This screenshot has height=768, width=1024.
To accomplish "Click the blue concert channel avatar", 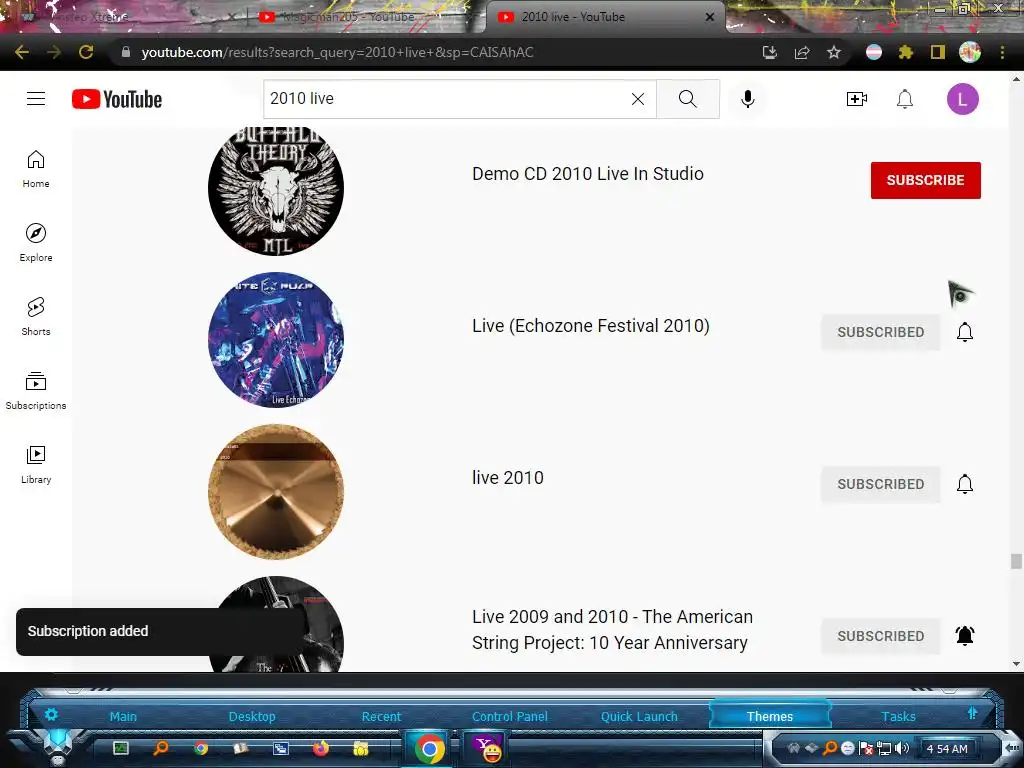I will (x=276, y=340).
